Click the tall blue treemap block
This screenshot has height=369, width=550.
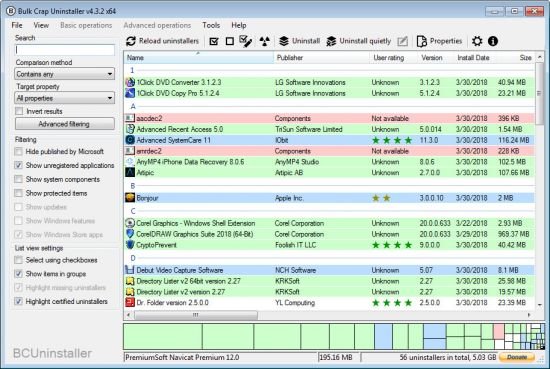[383, 337]
